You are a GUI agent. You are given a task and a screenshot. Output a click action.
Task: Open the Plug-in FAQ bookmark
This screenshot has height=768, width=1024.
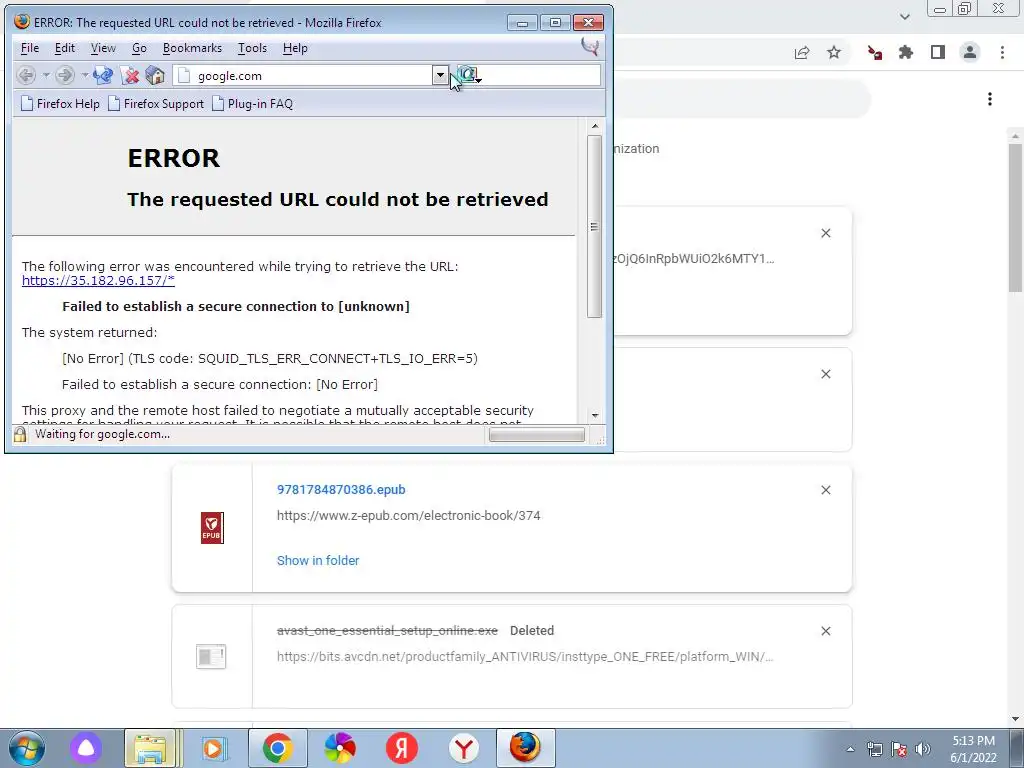pyautogui.click(x=253, y=104)
